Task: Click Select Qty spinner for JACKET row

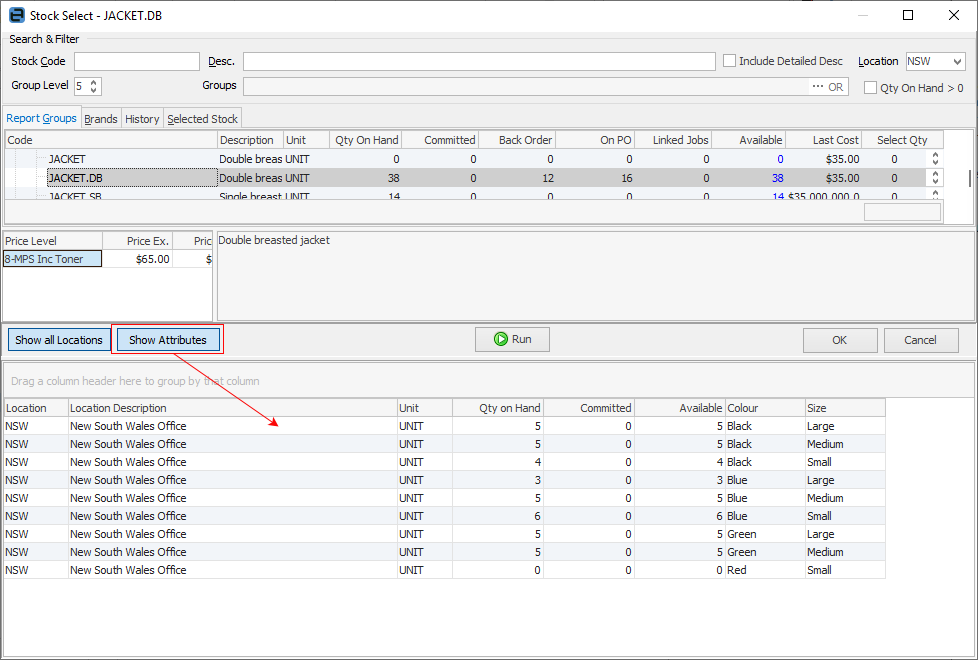Action: click(935, 159)
